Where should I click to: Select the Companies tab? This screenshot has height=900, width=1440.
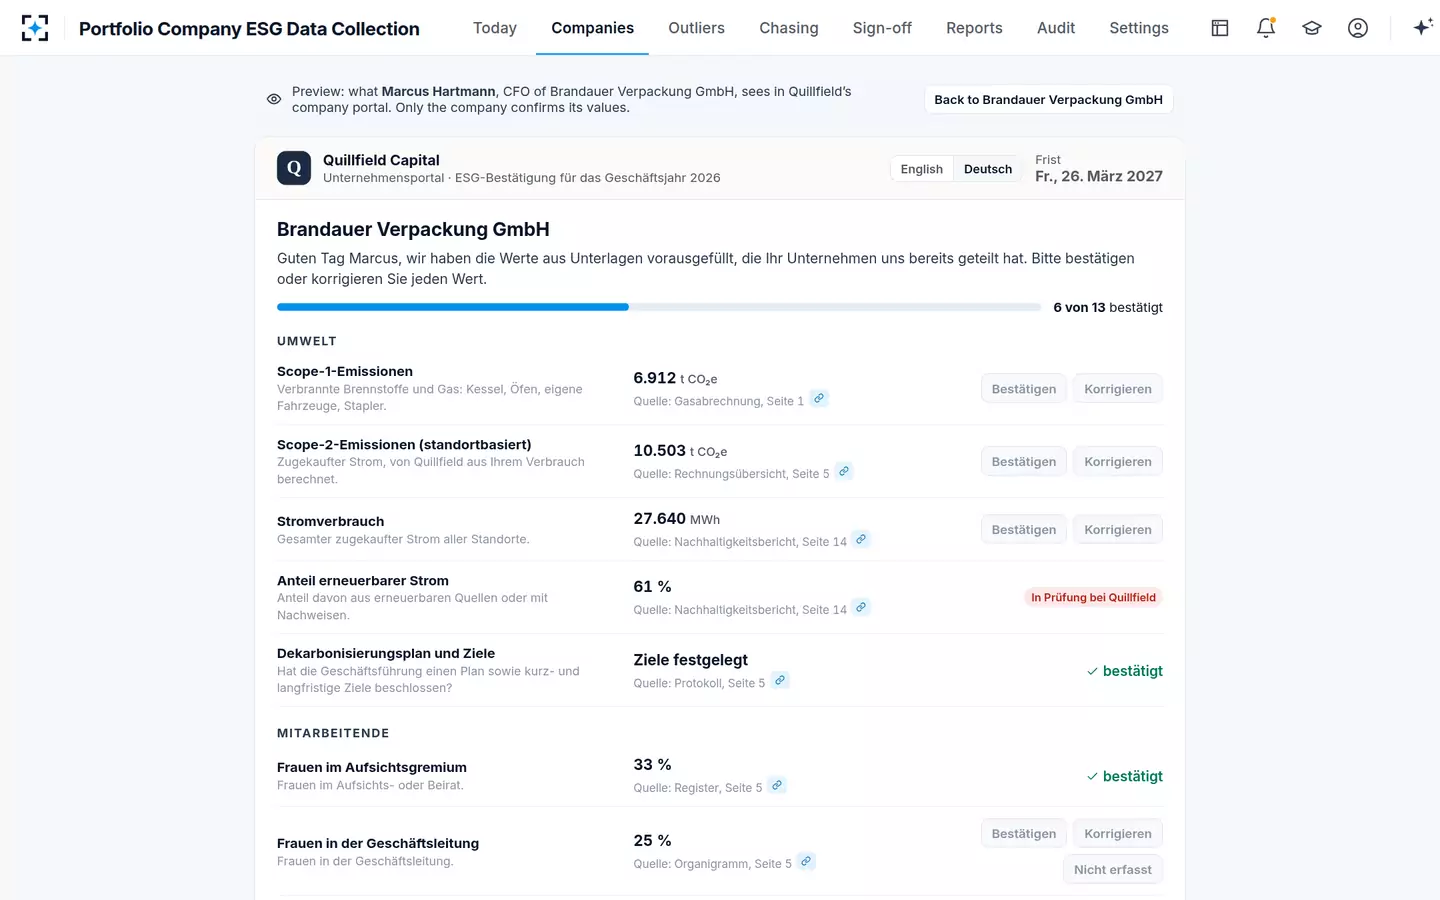pos(592,28)
